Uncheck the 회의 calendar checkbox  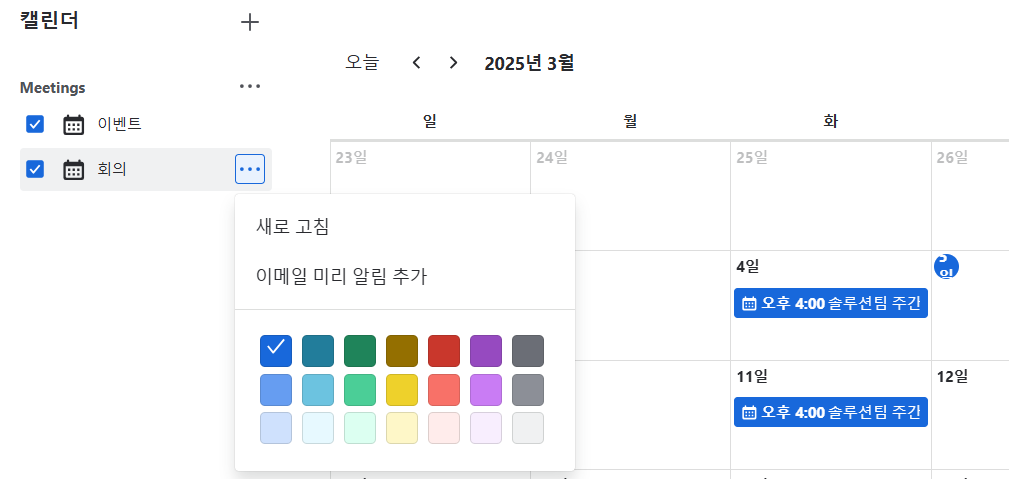[35, 169]
